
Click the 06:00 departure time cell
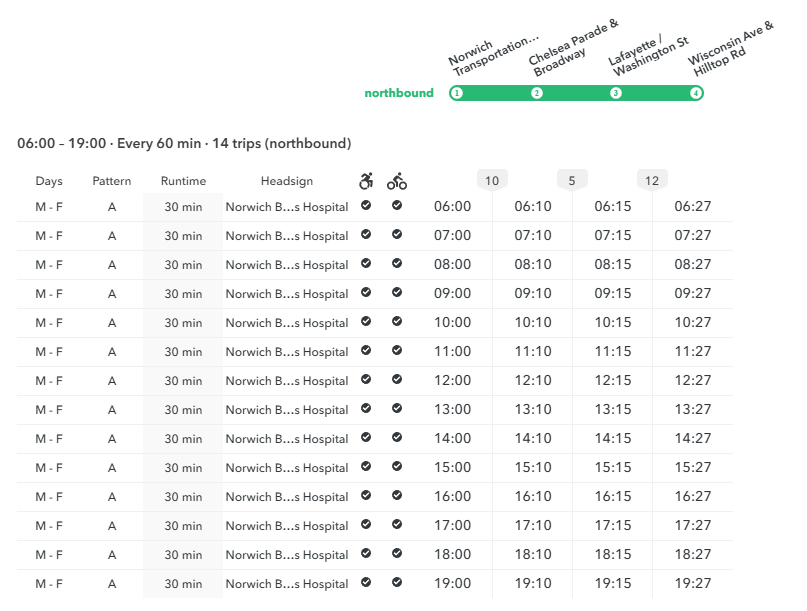(452, 206)
